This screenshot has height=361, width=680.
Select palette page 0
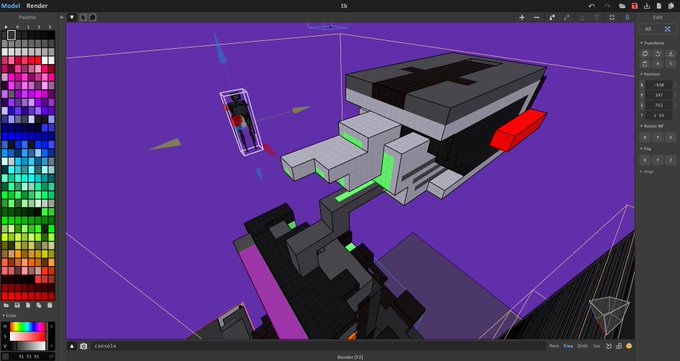coord(17,27)
